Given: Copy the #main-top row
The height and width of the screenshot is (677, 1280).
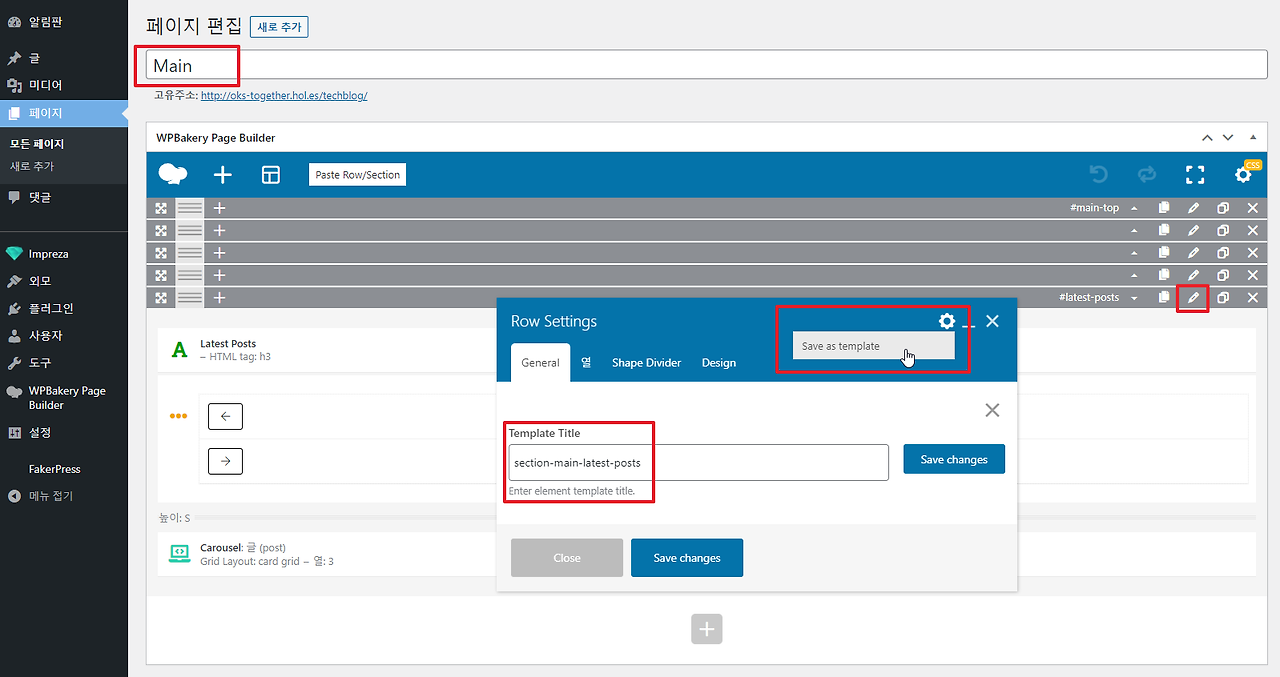Looking at the screenshot, I should coord(1164,208).
